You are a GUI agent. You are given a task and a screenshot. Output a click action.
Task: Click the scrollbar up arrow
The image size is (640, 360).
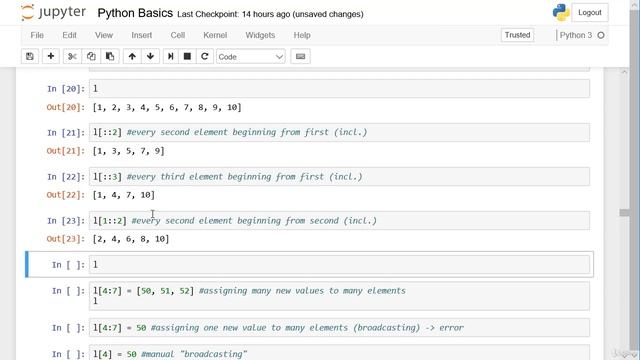coord(624,72)
